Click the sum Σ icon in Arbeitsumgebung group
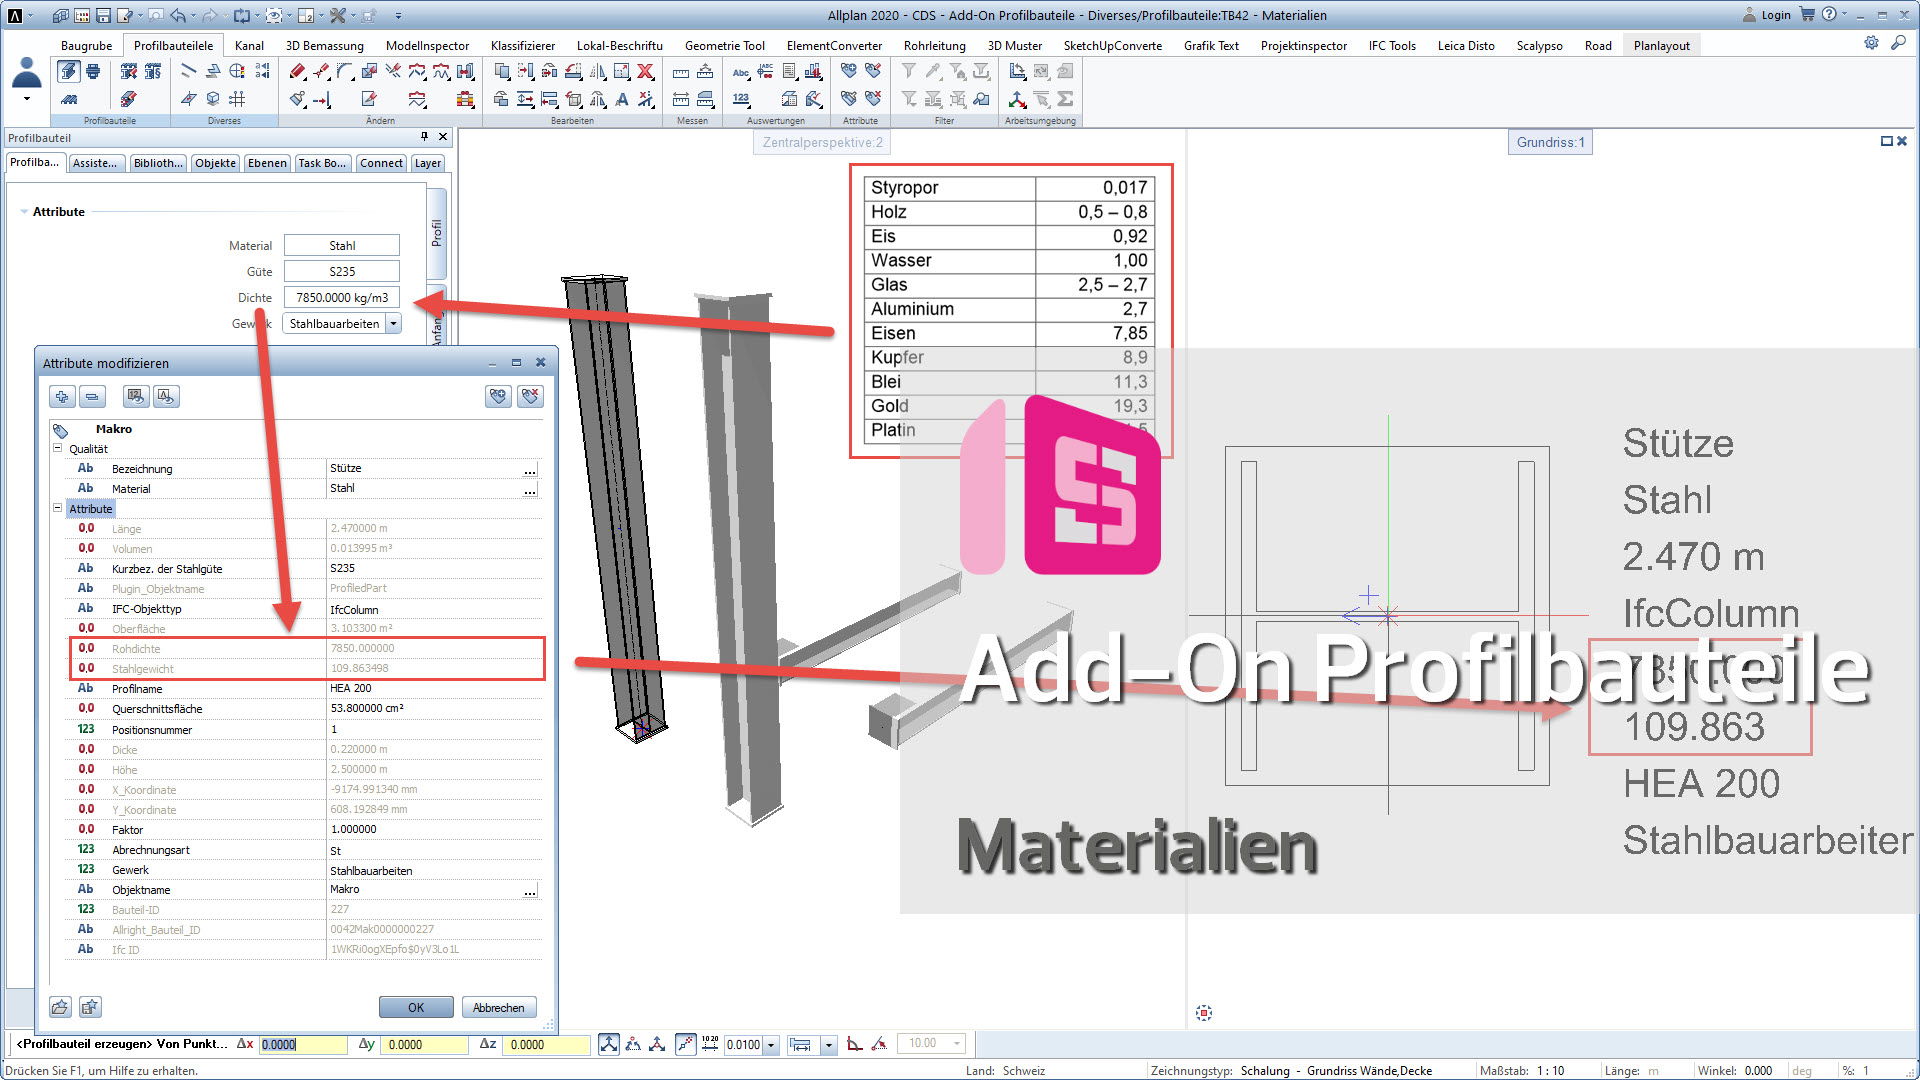 click(1064, 100)
